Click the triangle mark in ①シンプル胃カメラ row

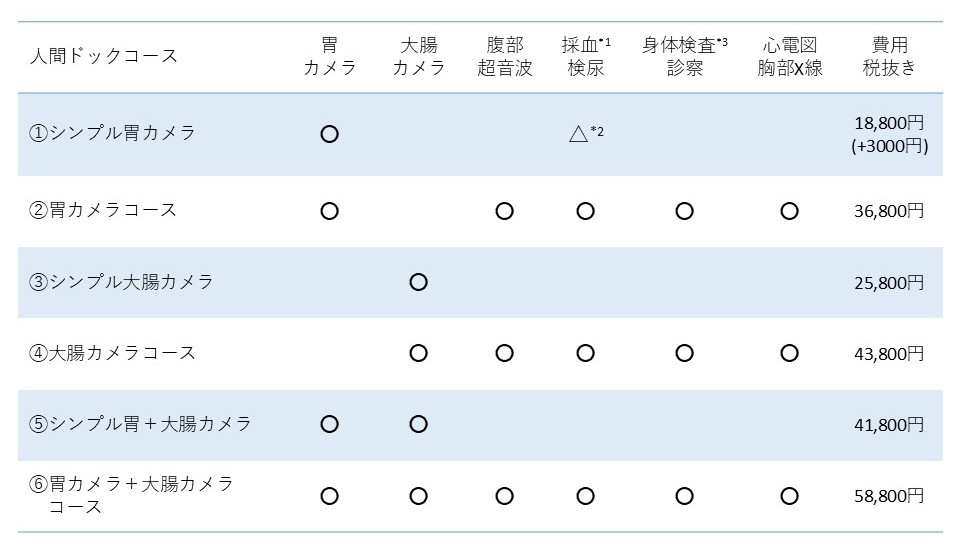tap(577, 133)
